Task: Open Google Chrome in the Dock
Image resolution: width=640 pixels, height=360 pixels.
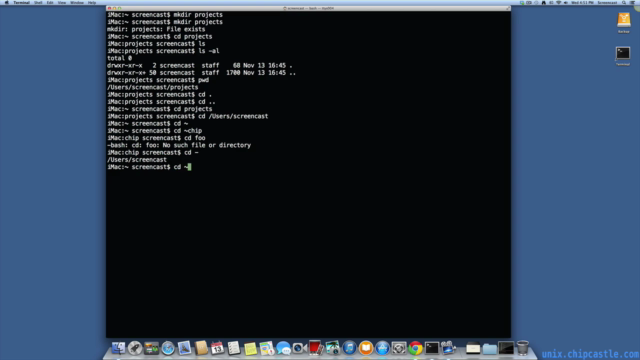Action: pos(415,348)
